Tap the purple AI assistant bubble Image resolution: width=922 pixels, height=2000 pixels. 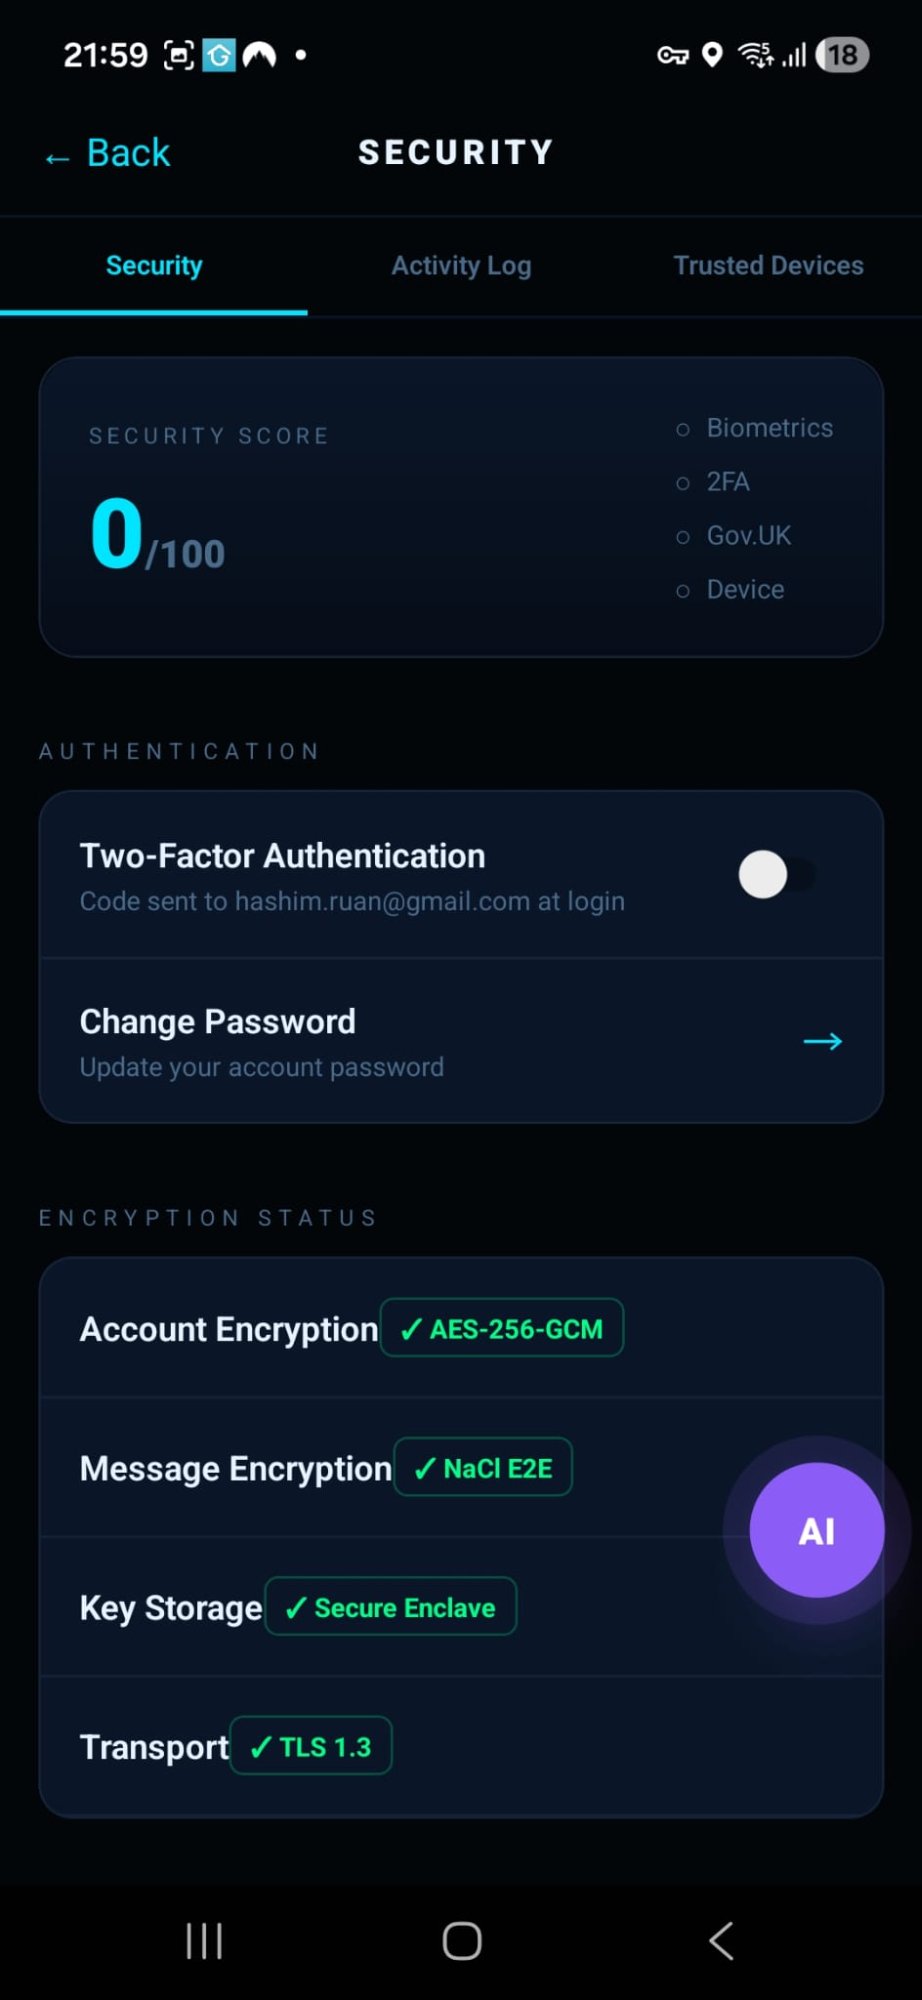tap(816, 1530)
